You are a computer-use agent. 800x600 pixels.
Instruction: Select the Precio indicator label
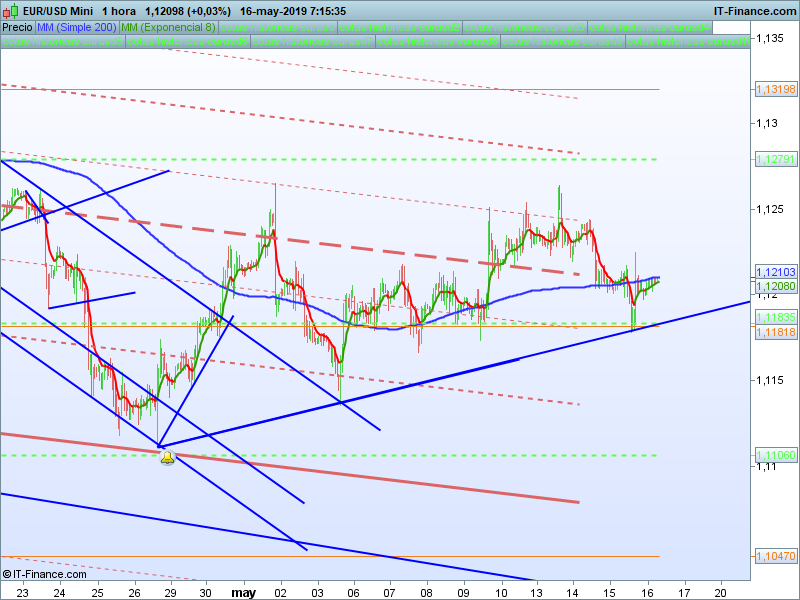17,27
